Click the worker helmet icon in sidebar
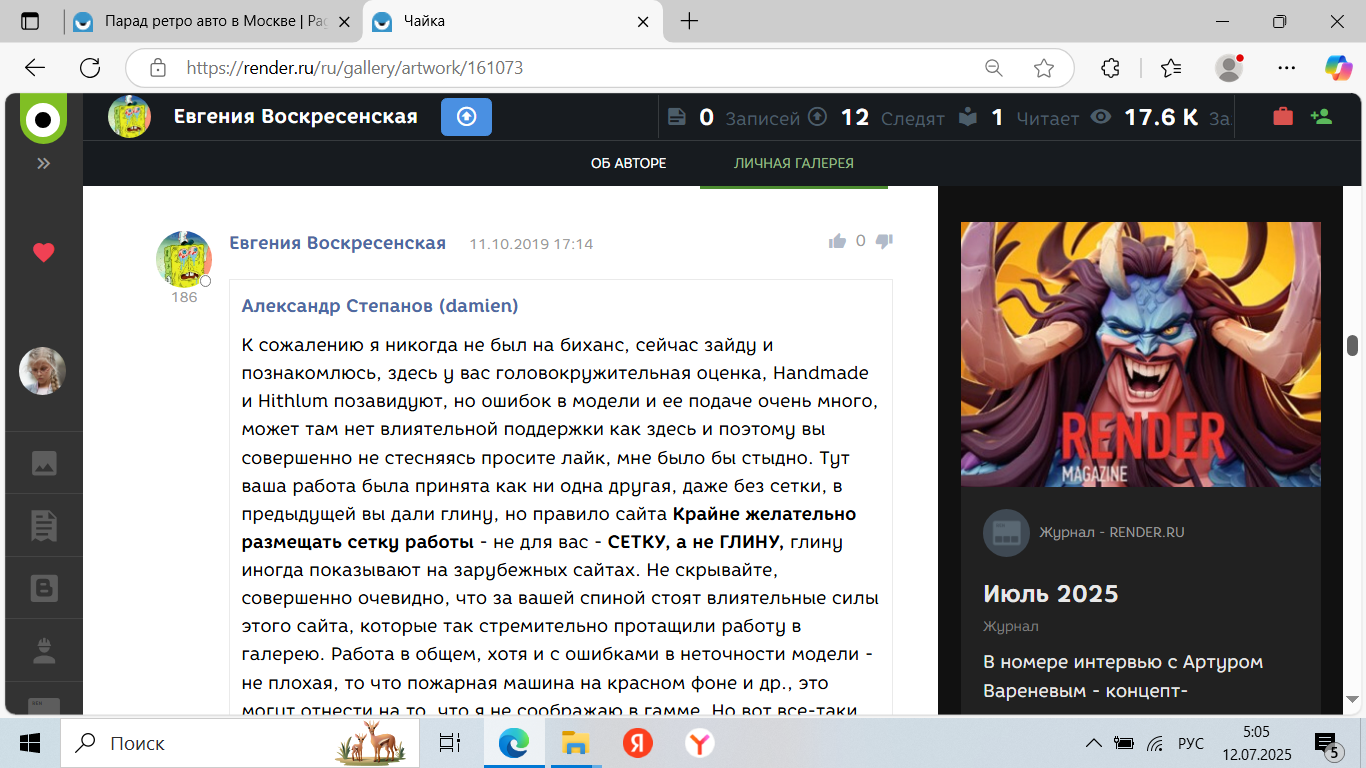The height and width of the screenshot is (768, 1366). 44,652
